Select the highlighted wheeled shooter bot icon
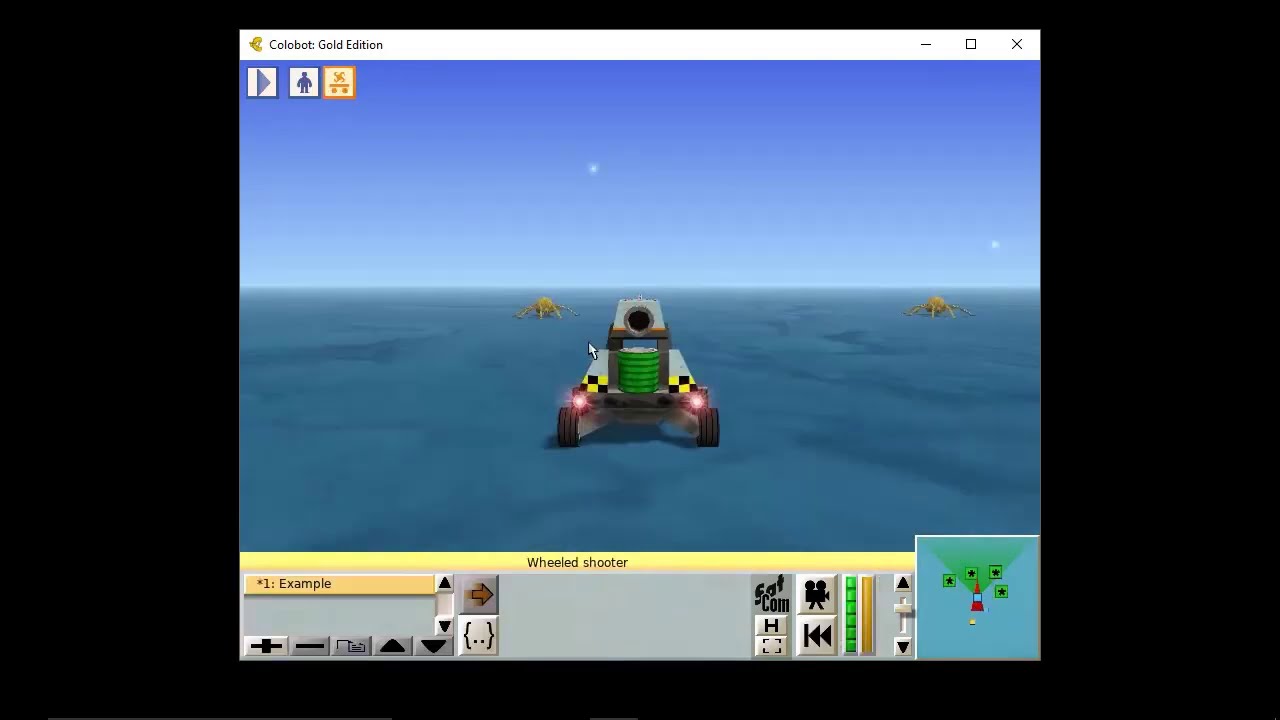The image size is (1280, 720). [x=339, y=82]
